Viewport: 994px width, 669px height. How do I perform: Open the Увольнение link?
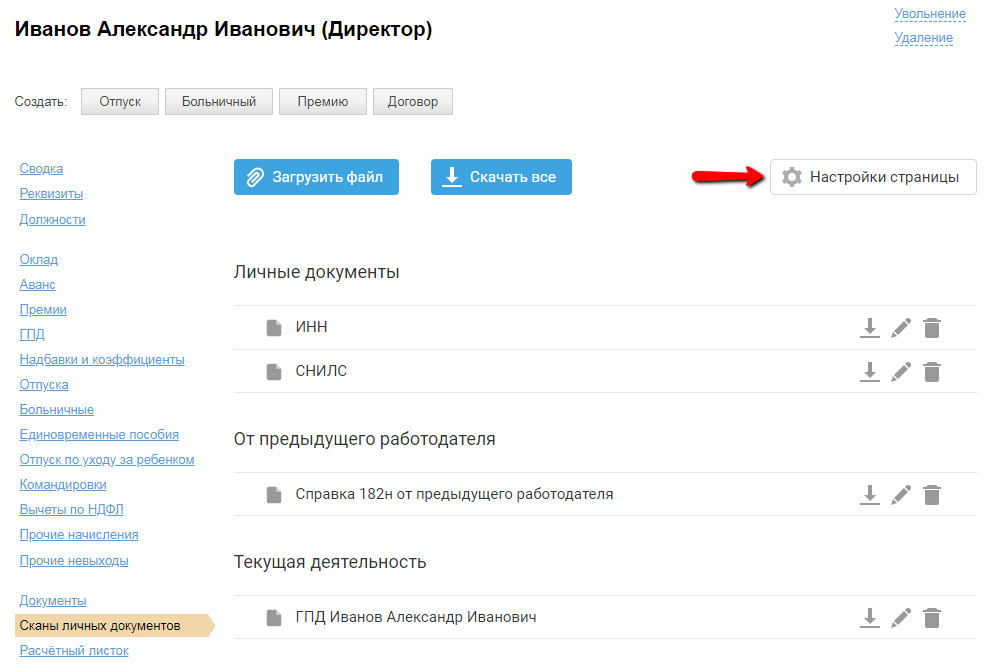click(930, 14)
